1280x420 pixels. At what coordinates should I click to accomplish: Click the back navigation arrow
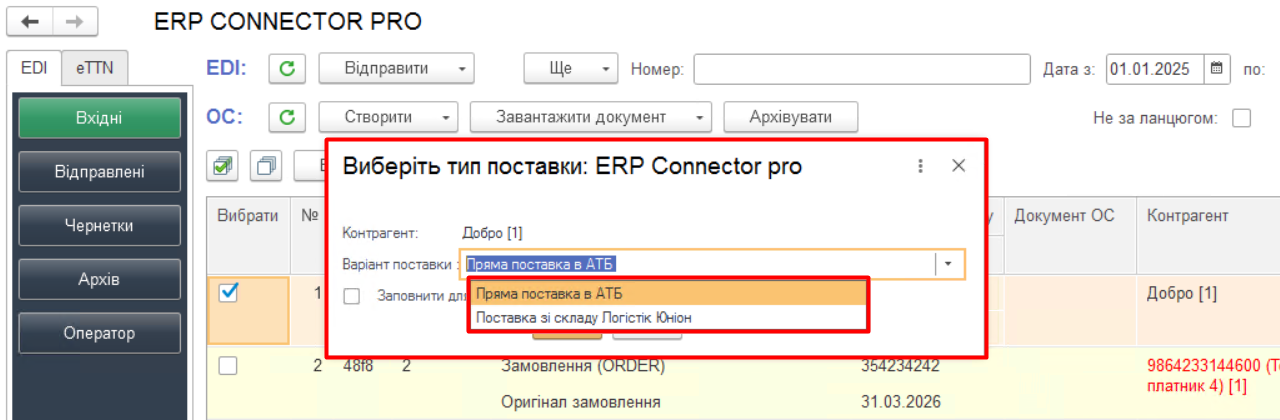point(30,21)
